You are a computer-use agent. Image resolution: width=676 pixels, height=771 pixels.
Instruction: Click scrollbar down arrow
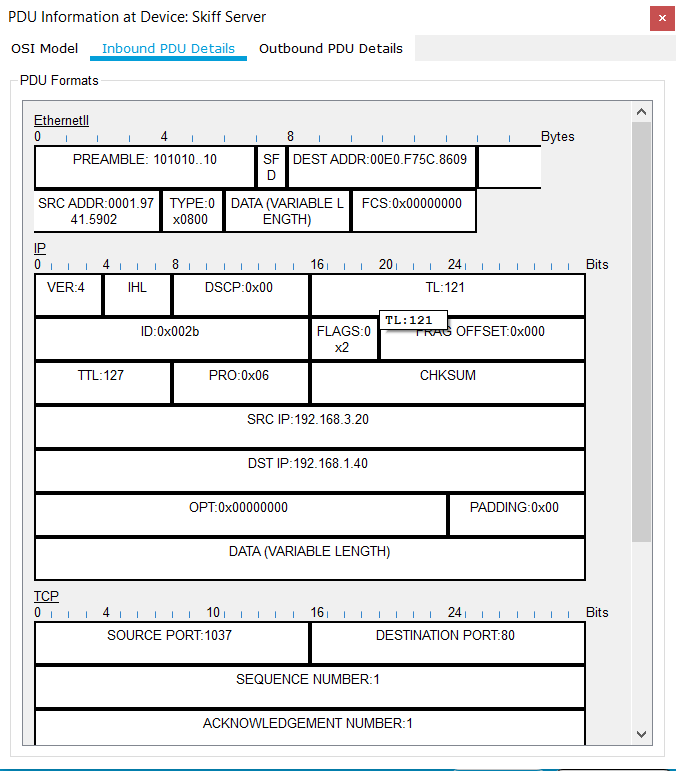[641, 734]
